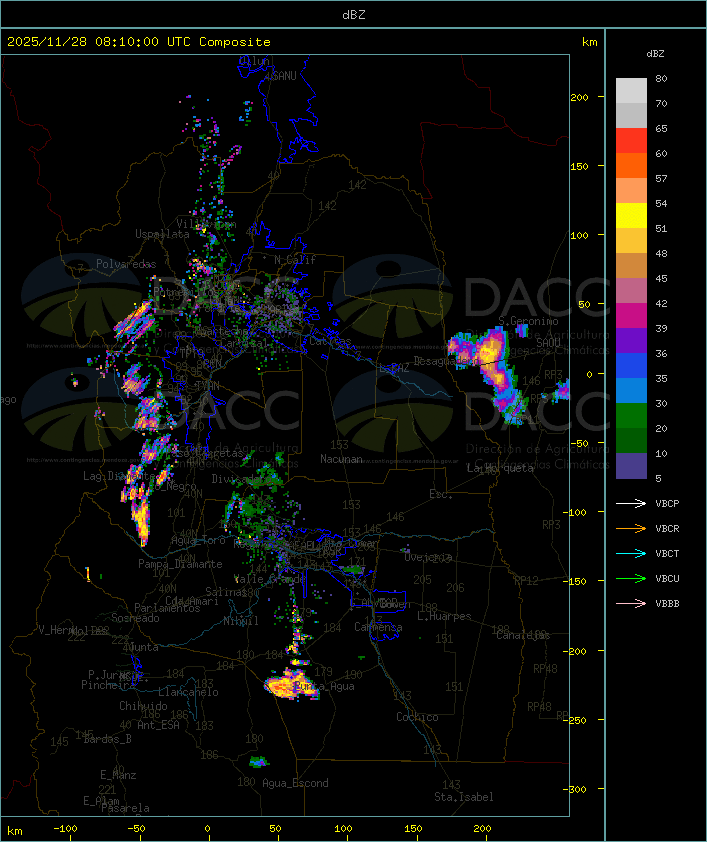Viewport: 707px width, 842px height.
Task: Click the Polvaredas place label
Action: coord(126,264)
